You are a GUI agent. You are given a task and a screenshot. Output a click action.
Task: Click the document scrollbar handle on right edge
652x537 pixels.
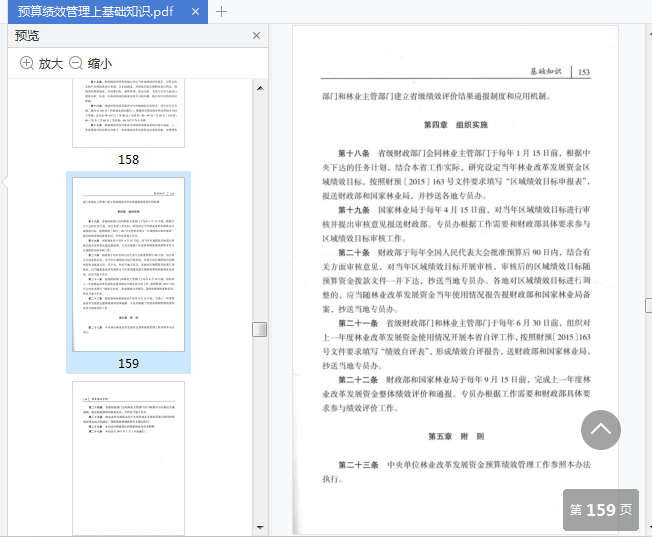(x=649, y=305)
